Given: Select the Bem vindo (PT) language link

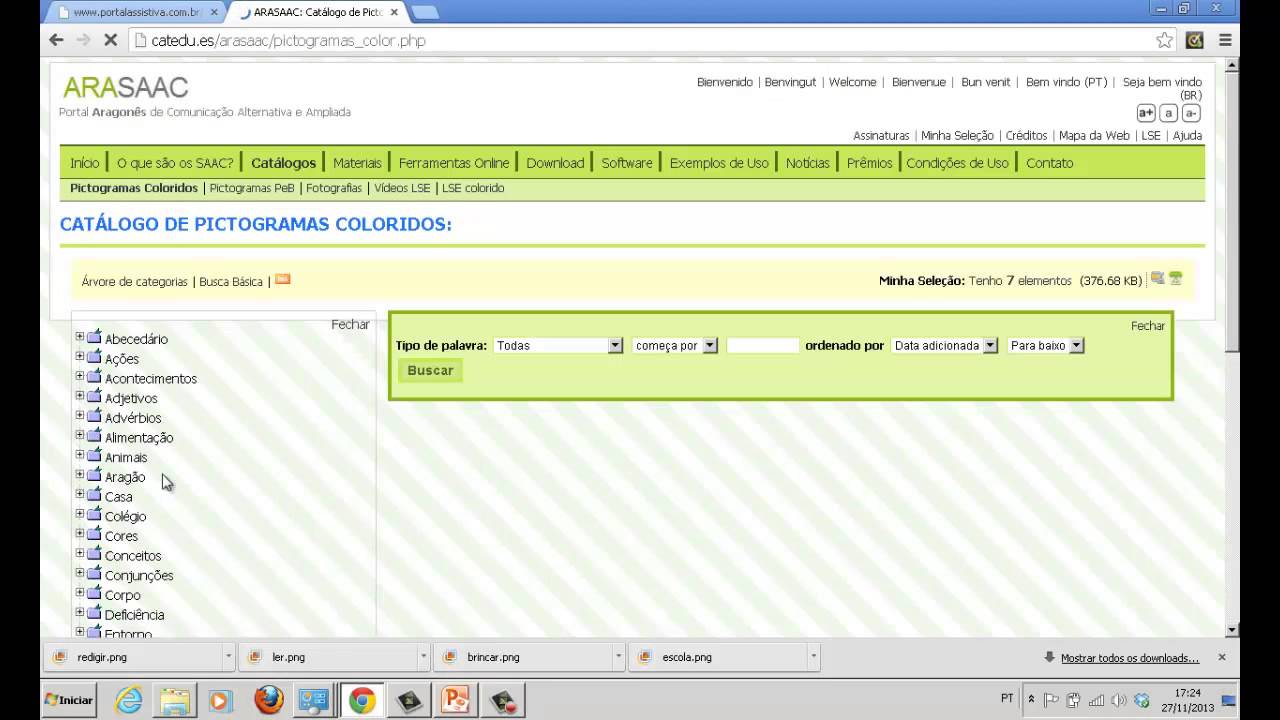Looking at the screenshot, I should pos(1066,82).
